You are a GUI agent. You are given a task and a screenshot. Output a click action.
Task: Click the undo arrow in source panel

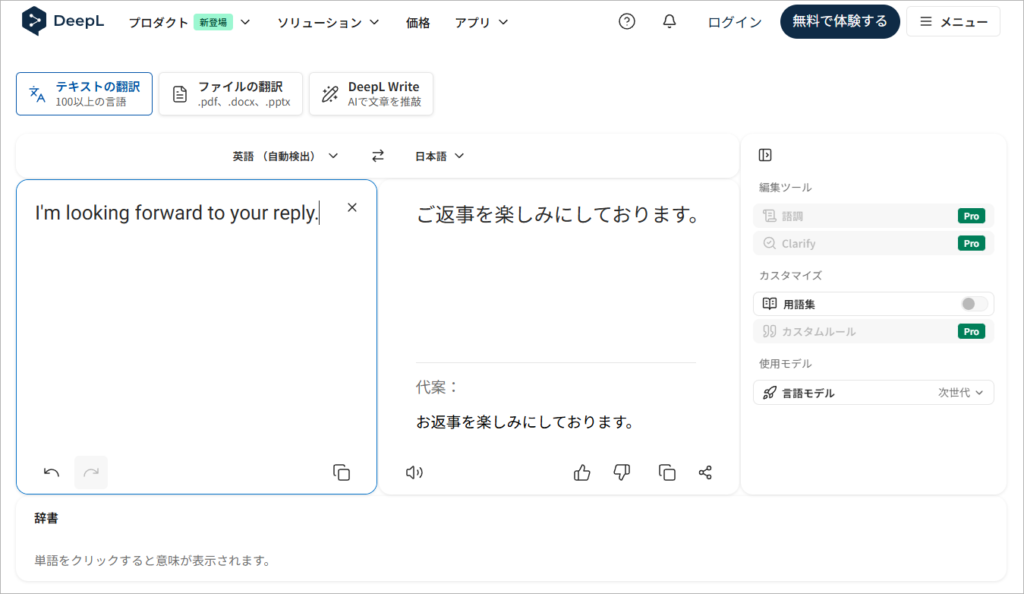pyautogui.click(x=51, y=473)
